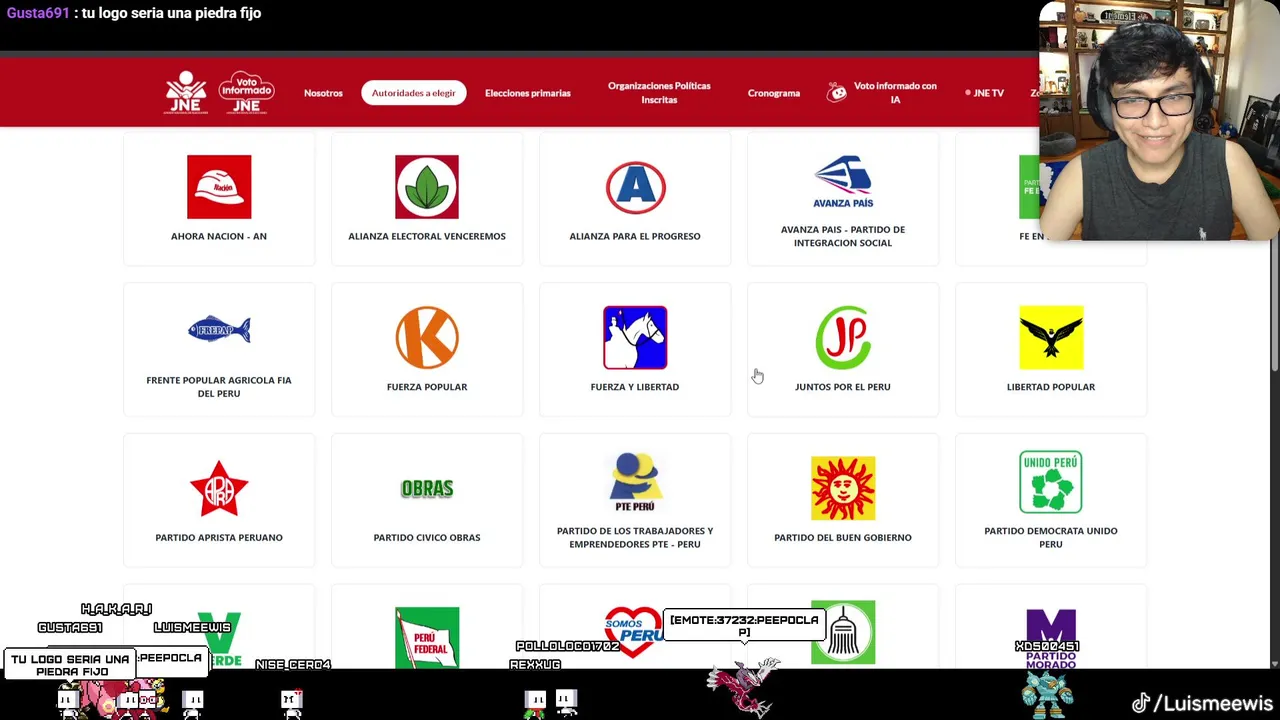Open the JNE TV link

tap(985, 93)
